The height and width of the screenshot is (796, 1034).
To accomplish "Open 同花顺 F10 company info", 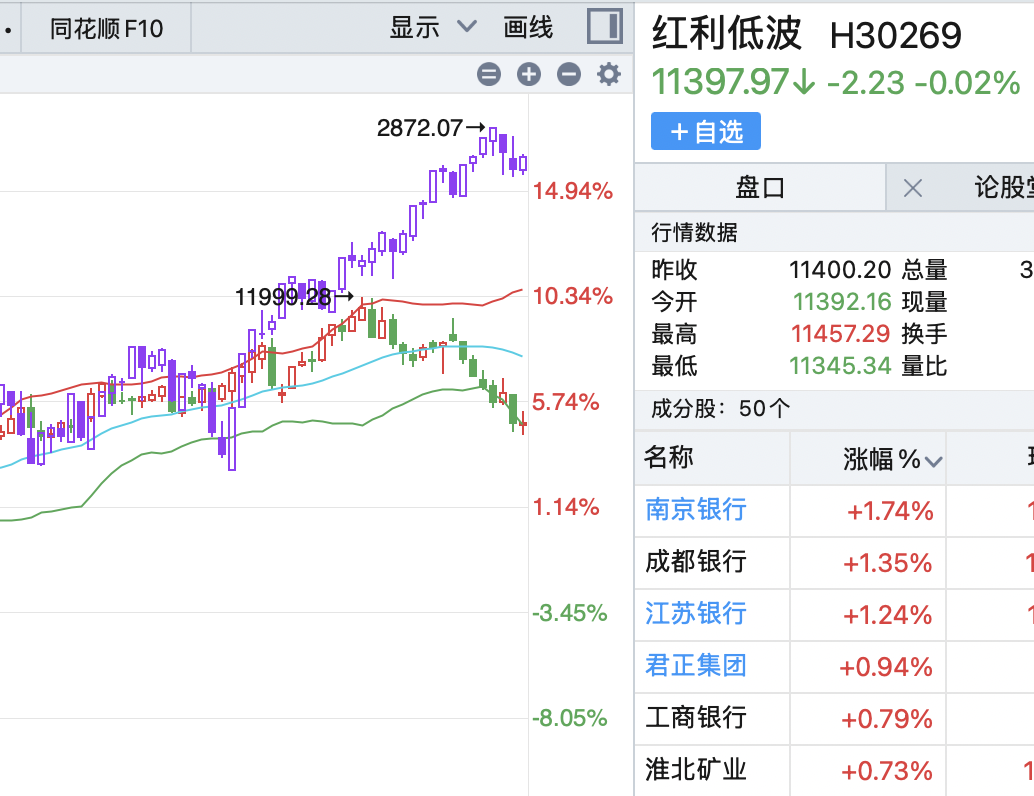I will (x=107, y=29).
